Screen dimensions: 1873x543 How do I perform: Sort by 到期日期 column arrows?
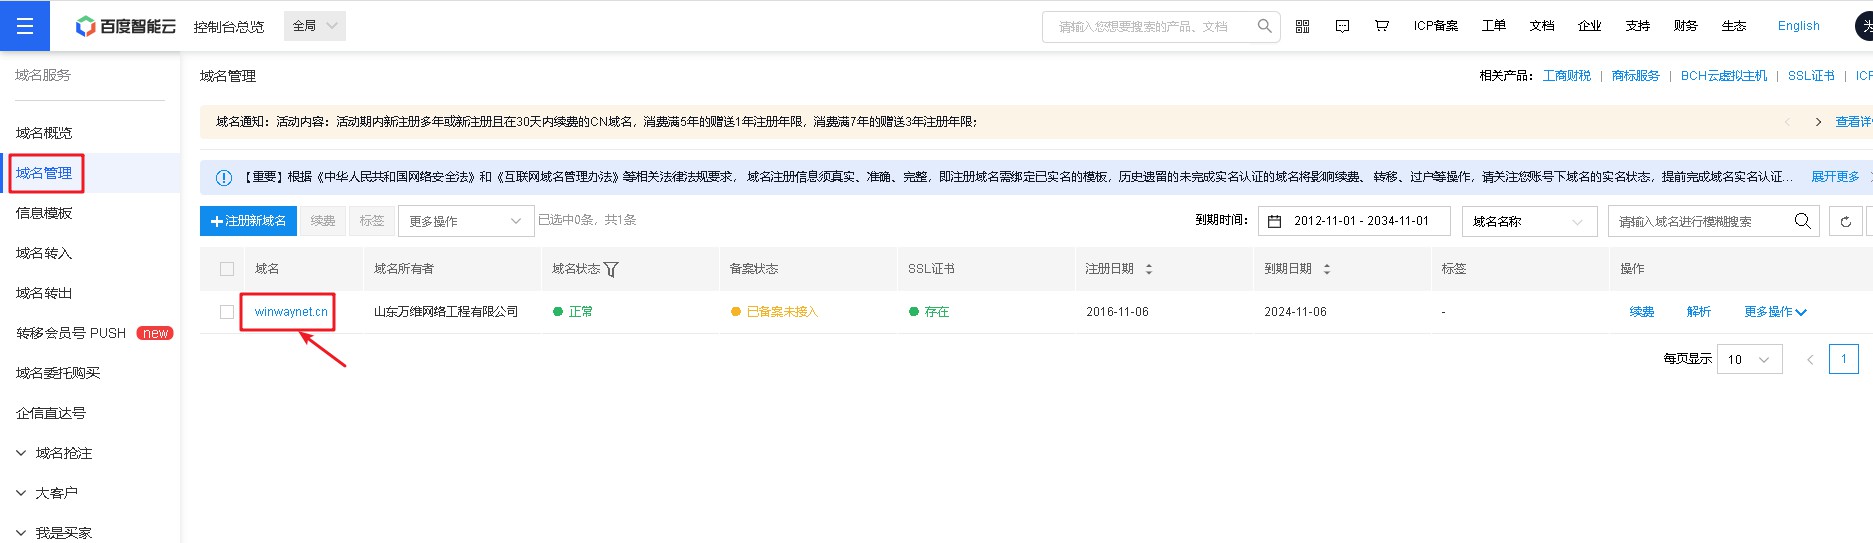point(1326,269)
